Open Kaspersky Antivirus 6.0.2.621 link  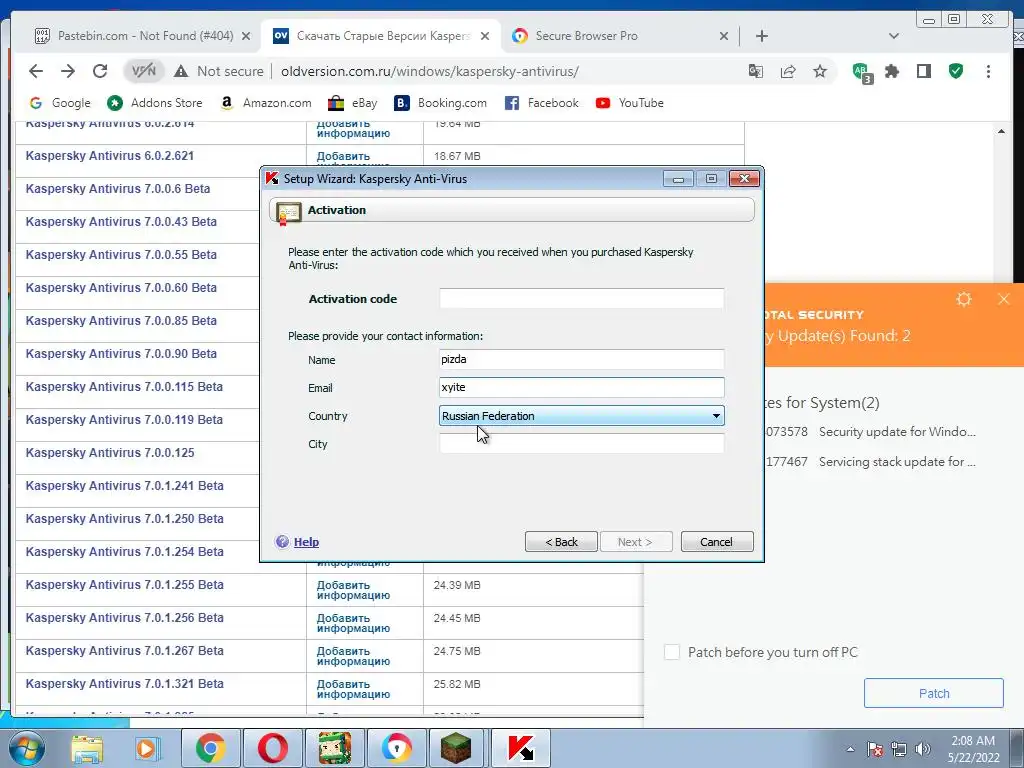pyautogui.click(x=110, y=156)
